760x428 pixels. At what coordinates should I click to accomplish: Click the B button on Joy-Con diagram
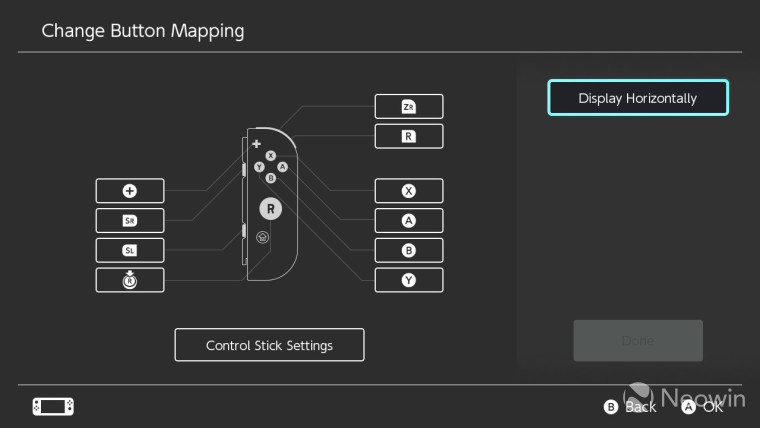tap(270, 178)
